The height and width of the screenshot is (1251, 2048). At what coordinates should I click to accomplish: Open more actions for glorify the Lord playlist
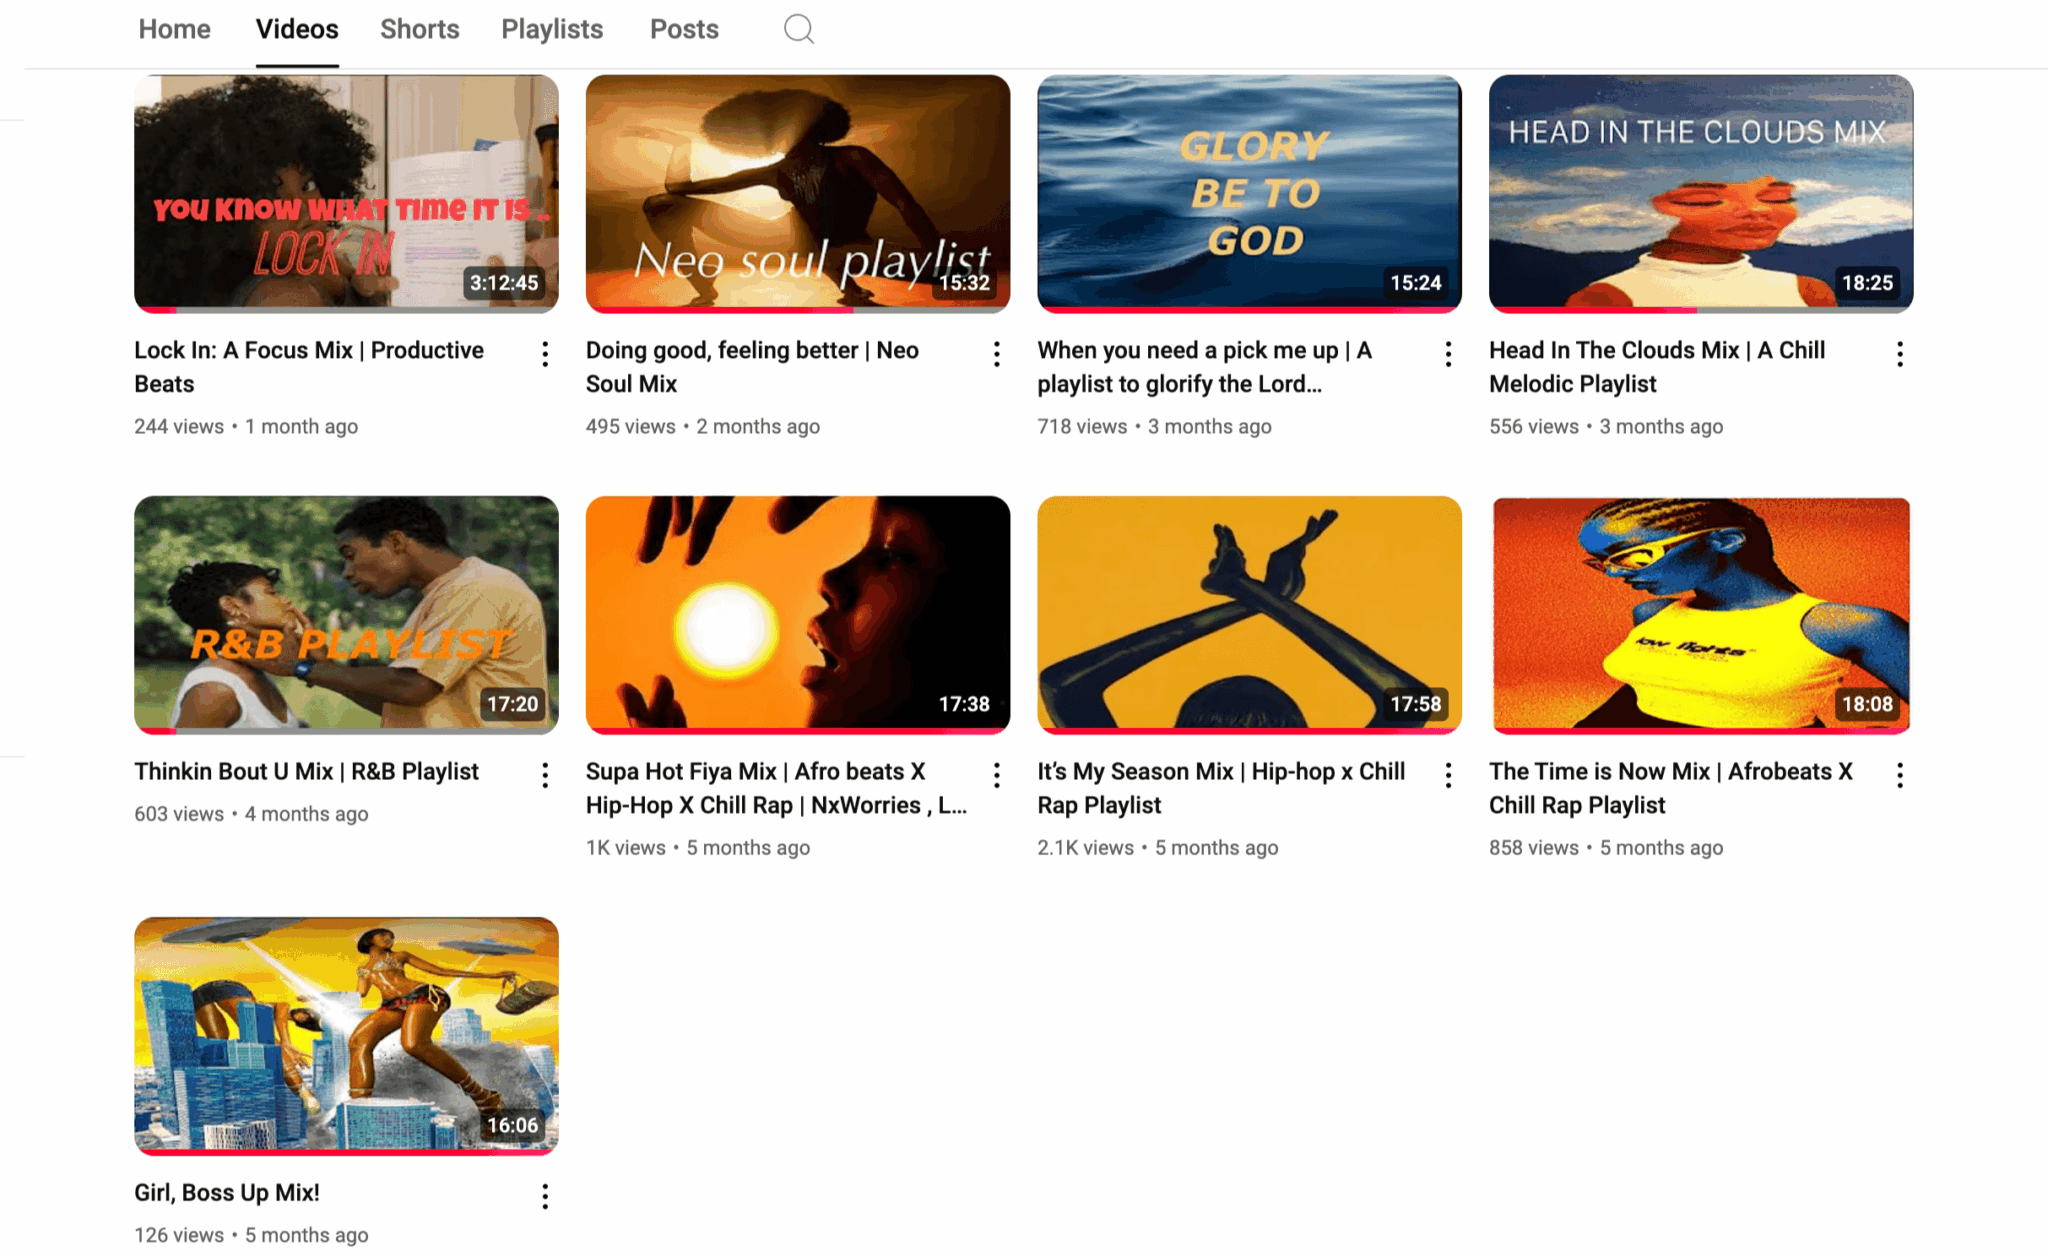point(1448,354)
